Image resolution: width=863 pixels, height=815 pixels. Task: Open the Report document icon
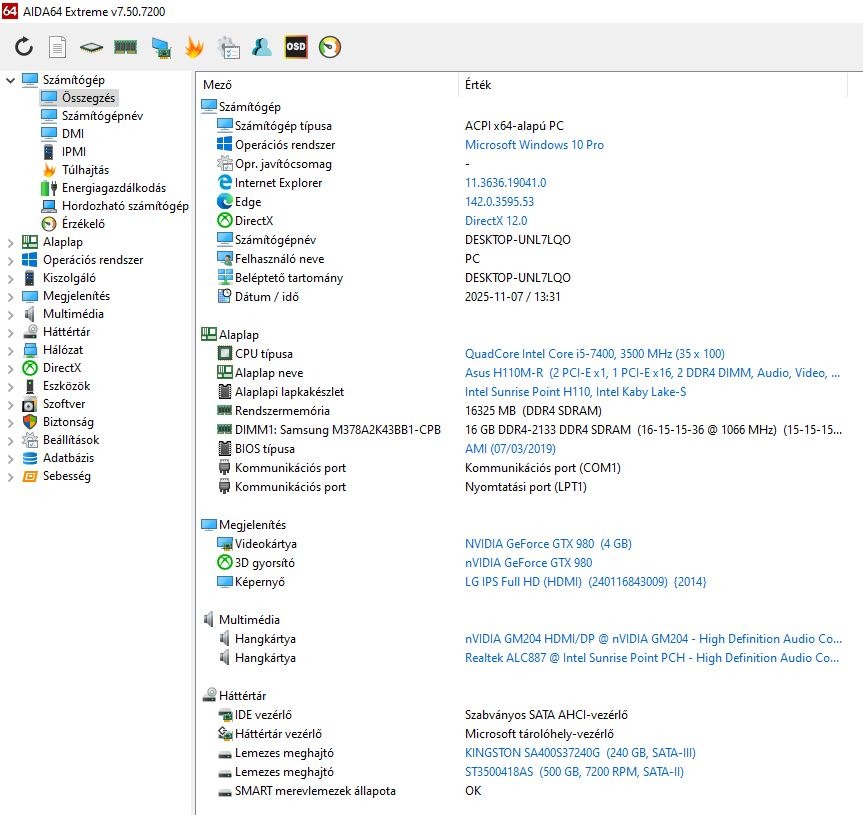[x=57, y=47]
